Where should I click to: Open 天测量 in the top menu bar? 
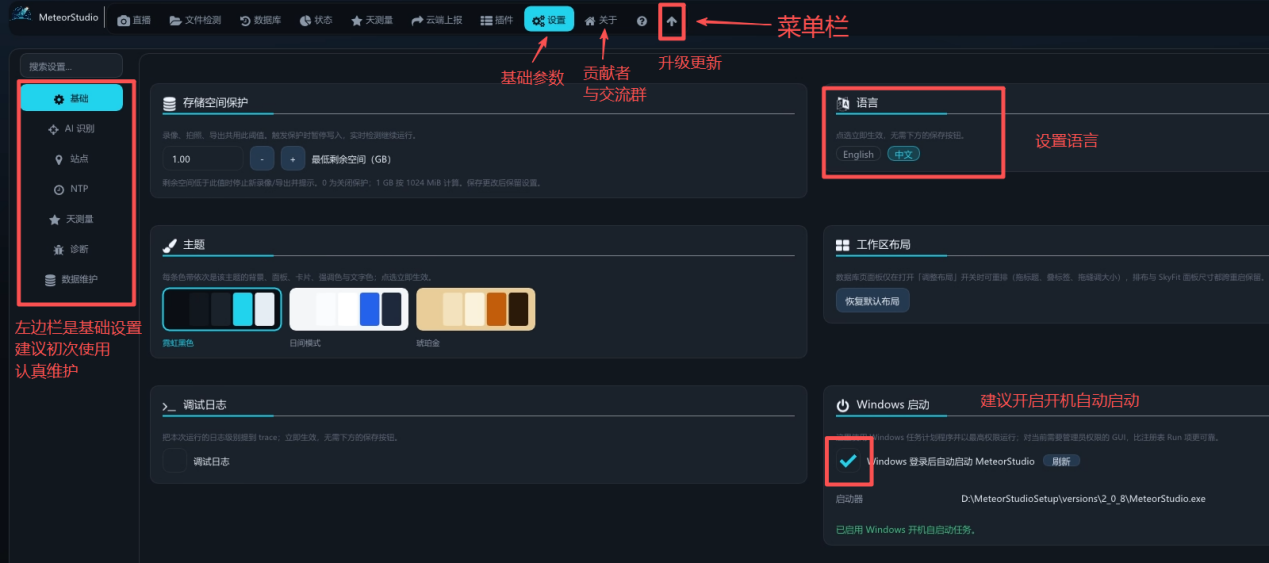371,20
